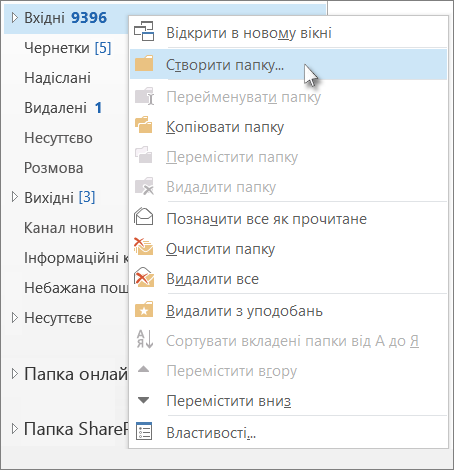Open the Небажана пошта folder
The width and height of the screenshot is (454, 470).
tap(76, 287)
